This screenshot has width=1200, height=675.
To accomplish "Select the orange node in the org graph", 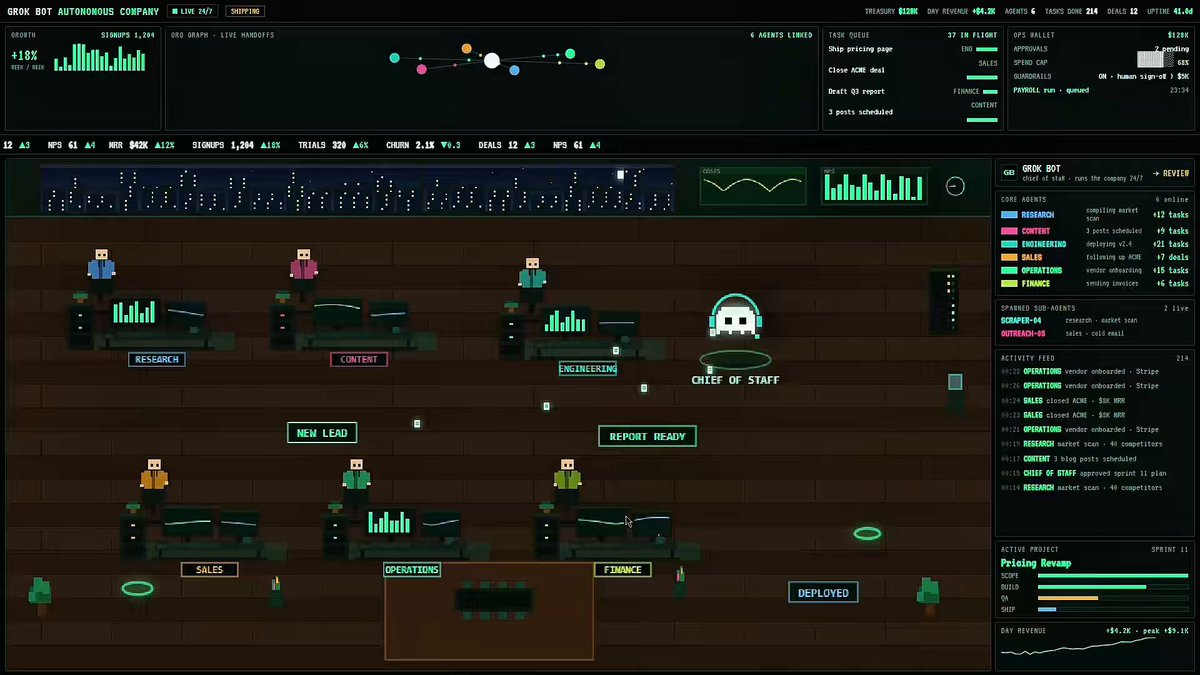I will [467, 48].
